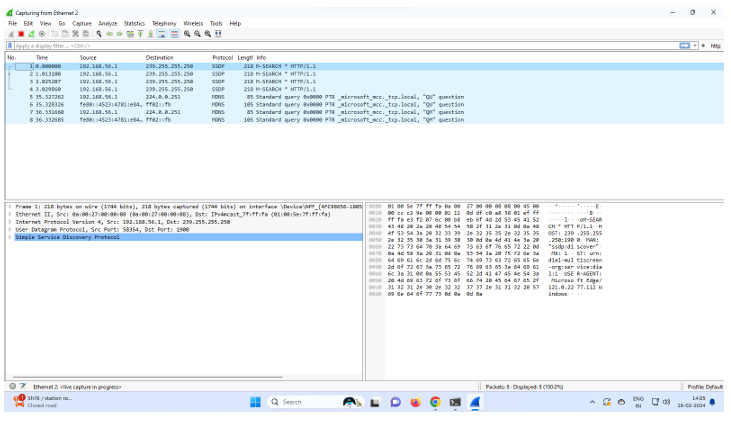Sort packets by the Time column header
This screenshot has height=421, width=731.
click(55, 58)
